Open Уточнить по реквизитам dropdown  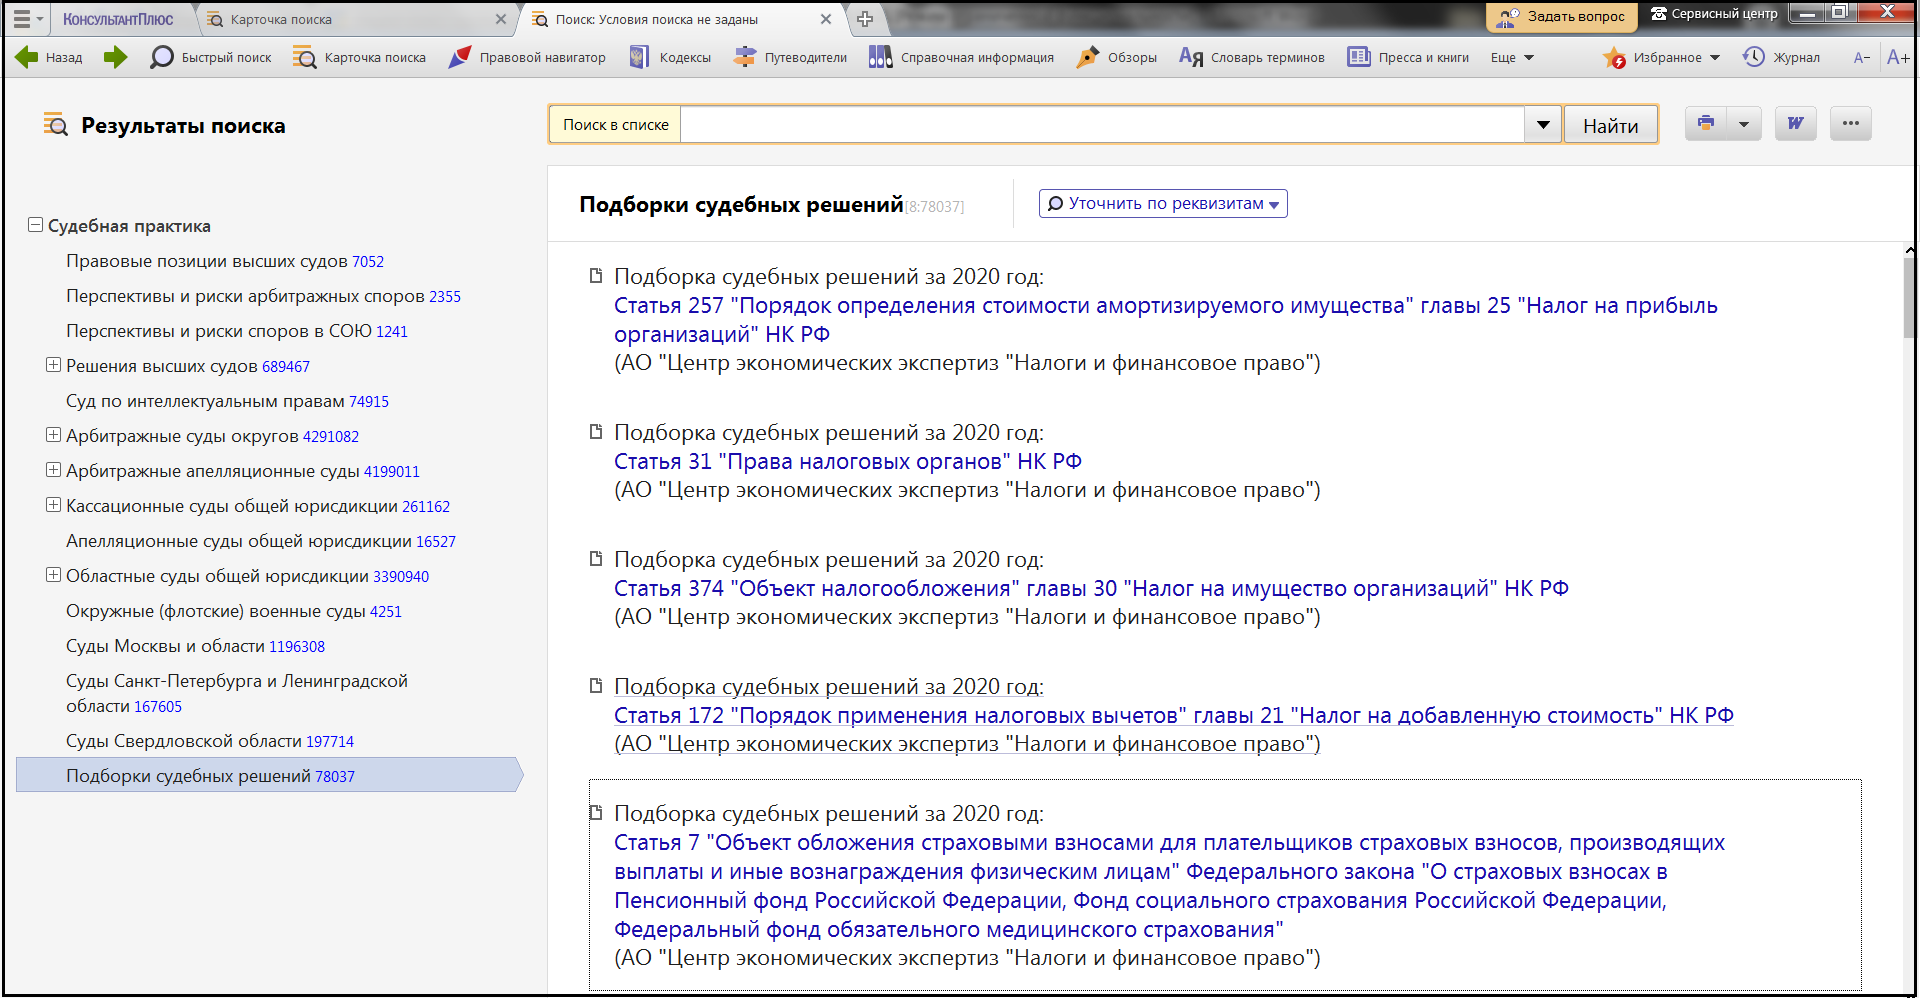coord(1163,204)
